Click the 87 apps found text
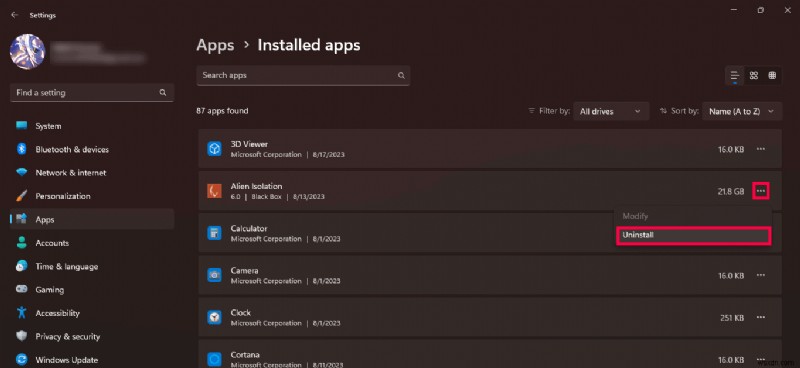 [x=222, y=111]
